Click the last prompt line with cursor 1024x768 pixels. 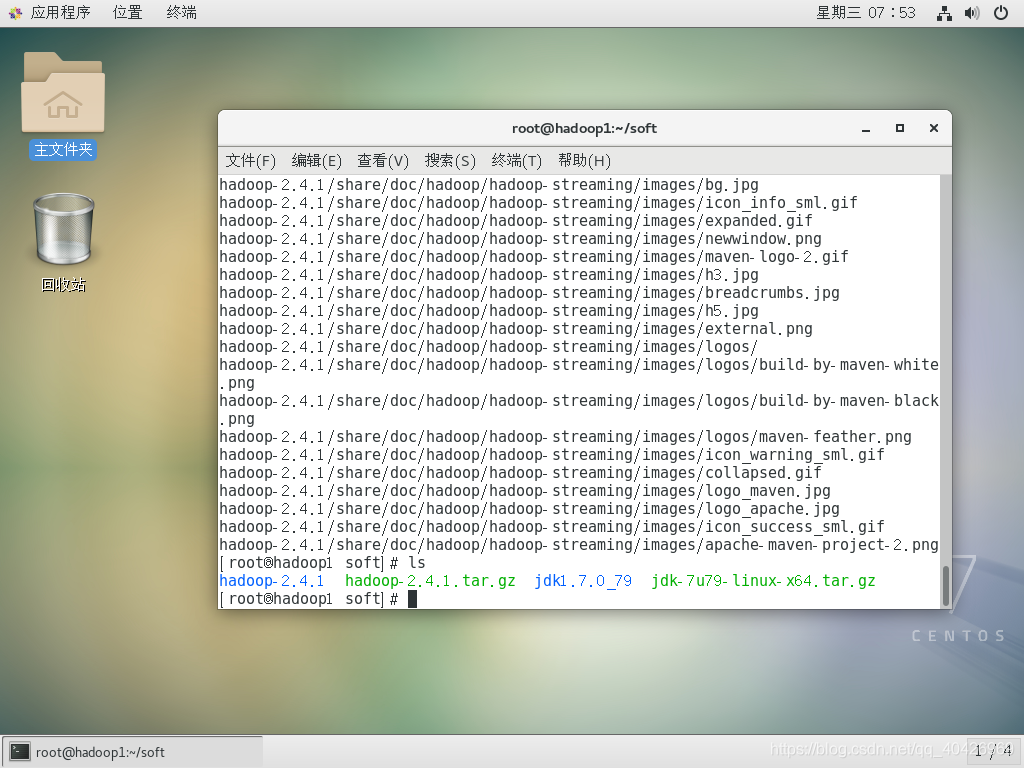click(x=318, y=598)
